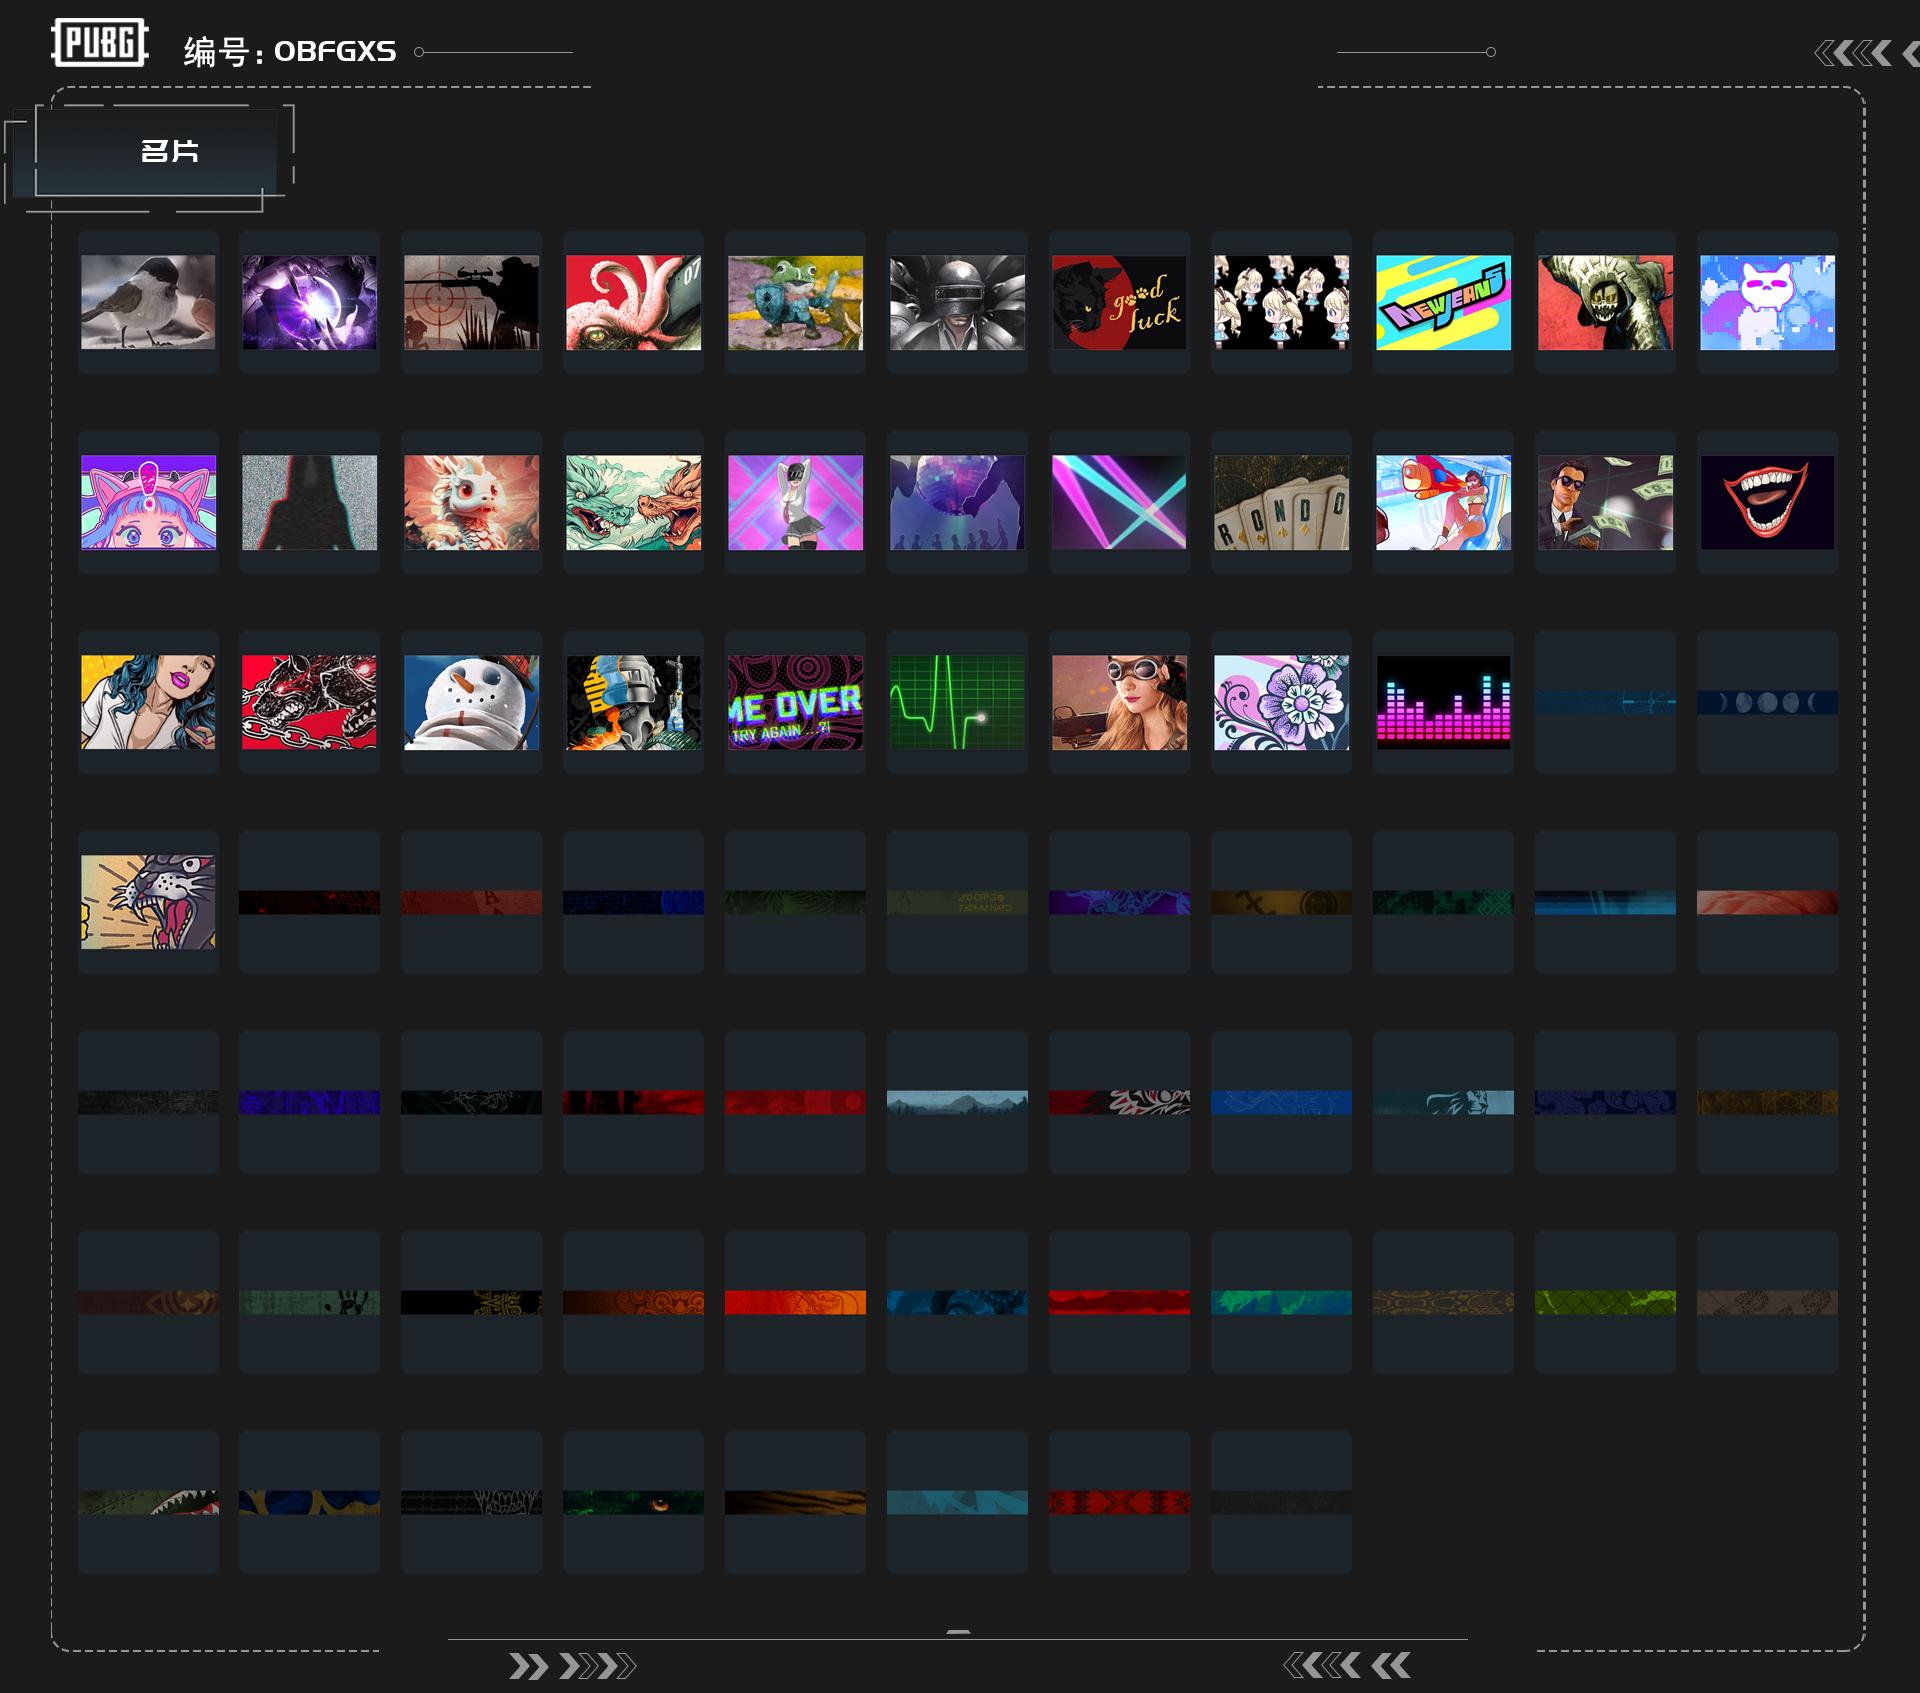Select the red laughing mouth nameplate

tap(1767, 502)
